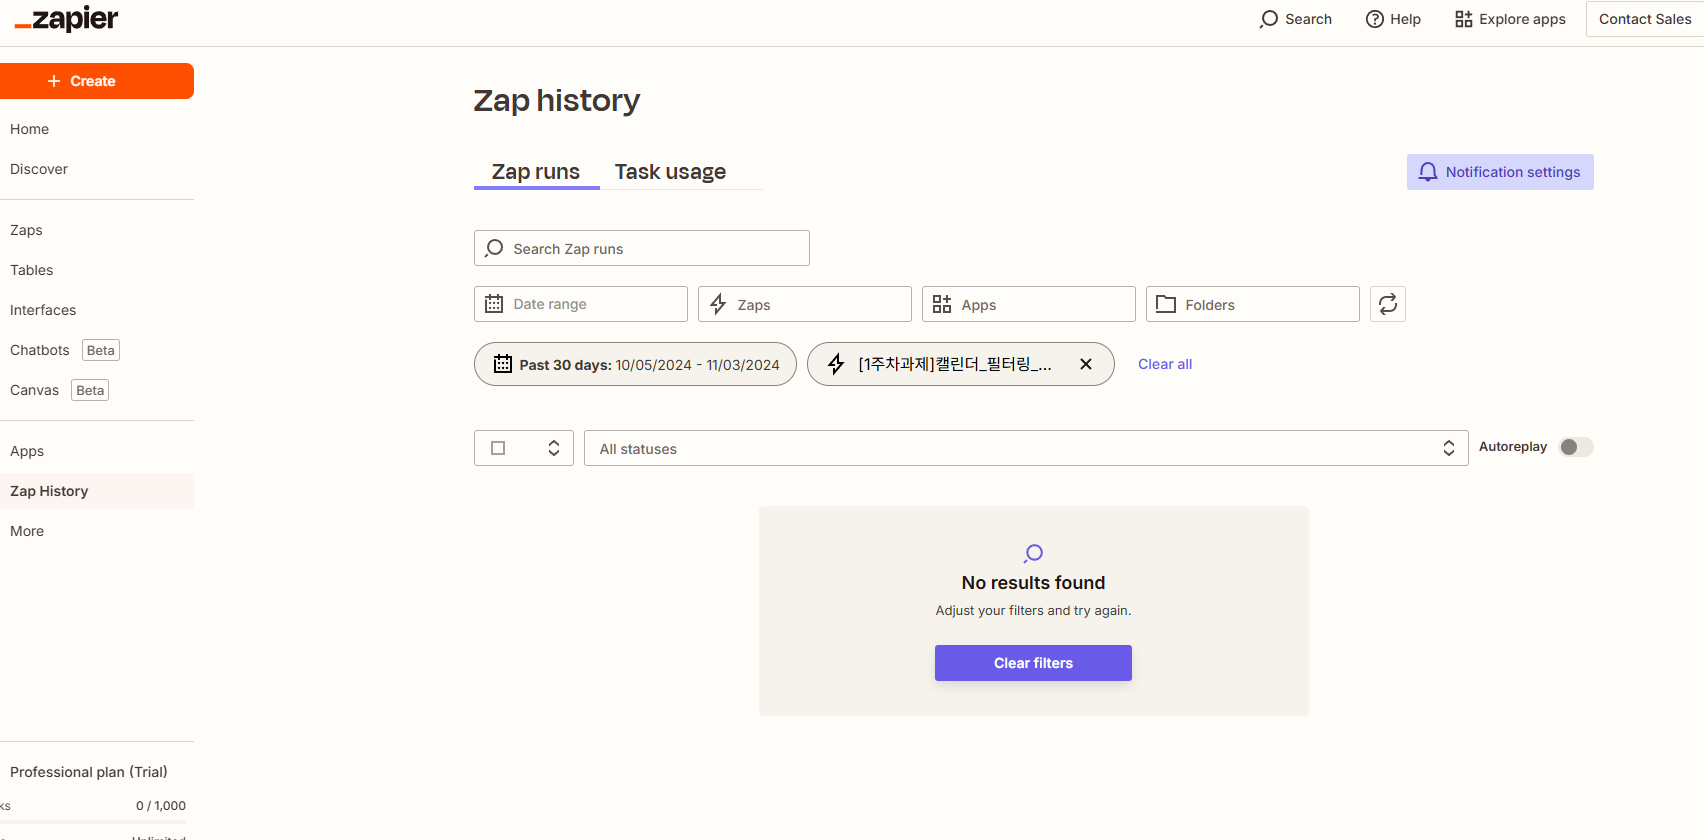Screen dimensions: 1704x840
Task: Open Apps in sidebar
Action: 27,451
